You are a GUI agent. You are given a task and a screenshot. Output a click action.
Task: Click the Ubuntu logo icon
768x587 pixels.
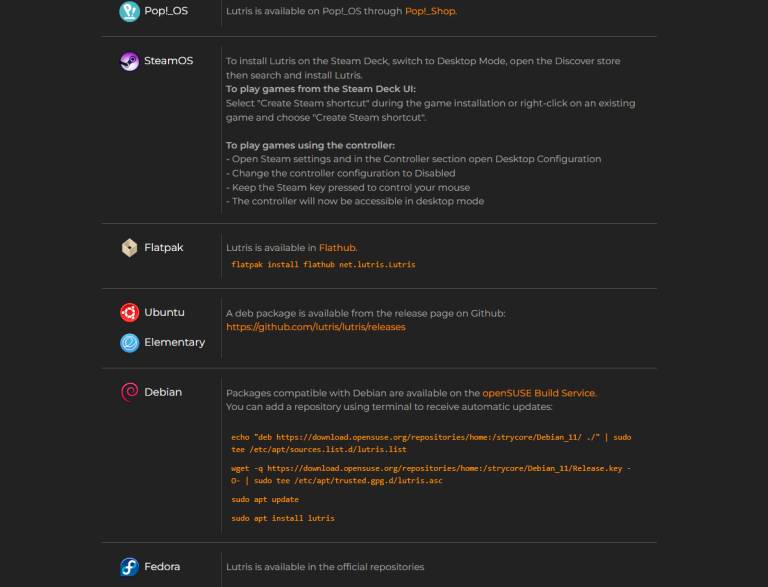[129, 313]
